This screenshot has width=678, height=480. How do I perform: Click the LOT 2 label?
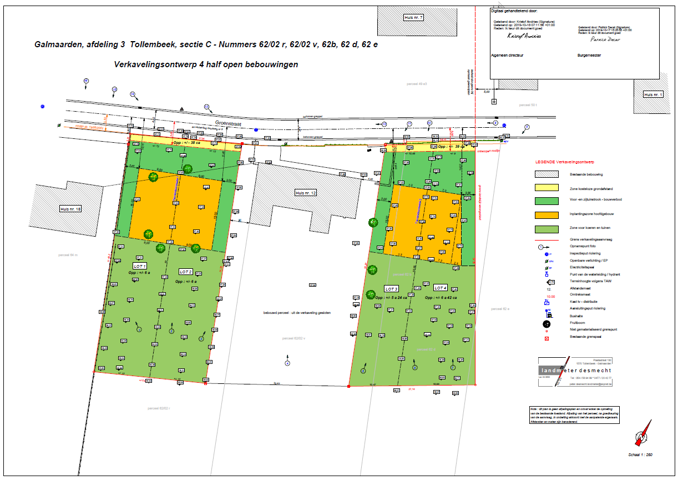coord(185,271)
